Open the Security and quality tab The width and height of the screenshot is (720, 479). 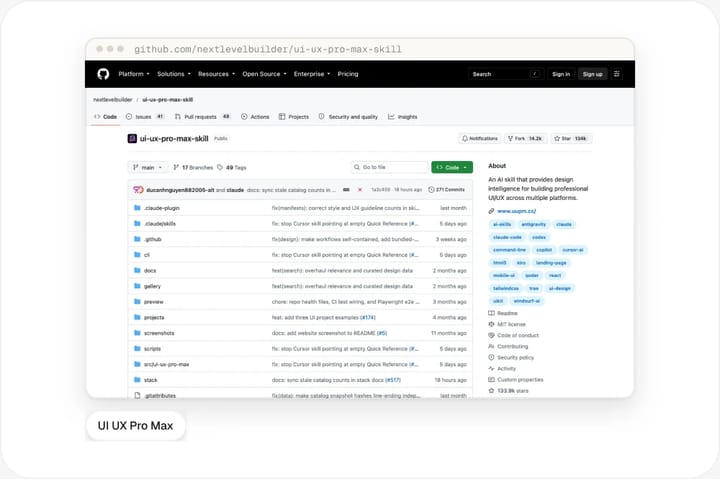point(348,117)
